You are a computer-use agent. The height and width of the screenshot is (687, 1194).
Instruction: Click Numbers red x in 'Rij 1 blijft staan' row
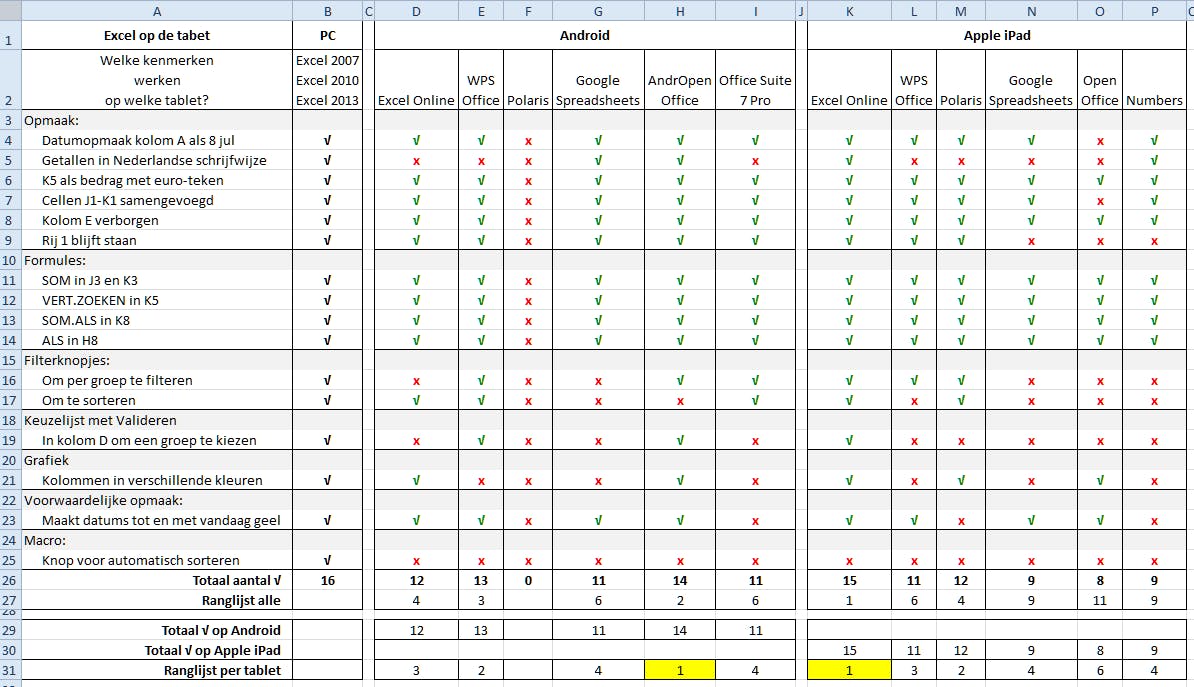coord(1154,241)
